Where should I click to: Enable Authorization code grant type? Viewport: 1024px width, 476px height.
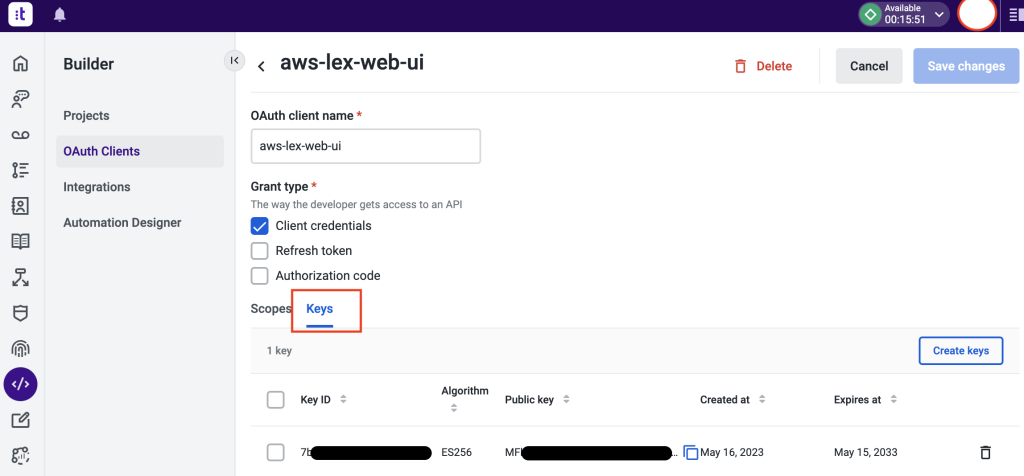tap(260, 276)
